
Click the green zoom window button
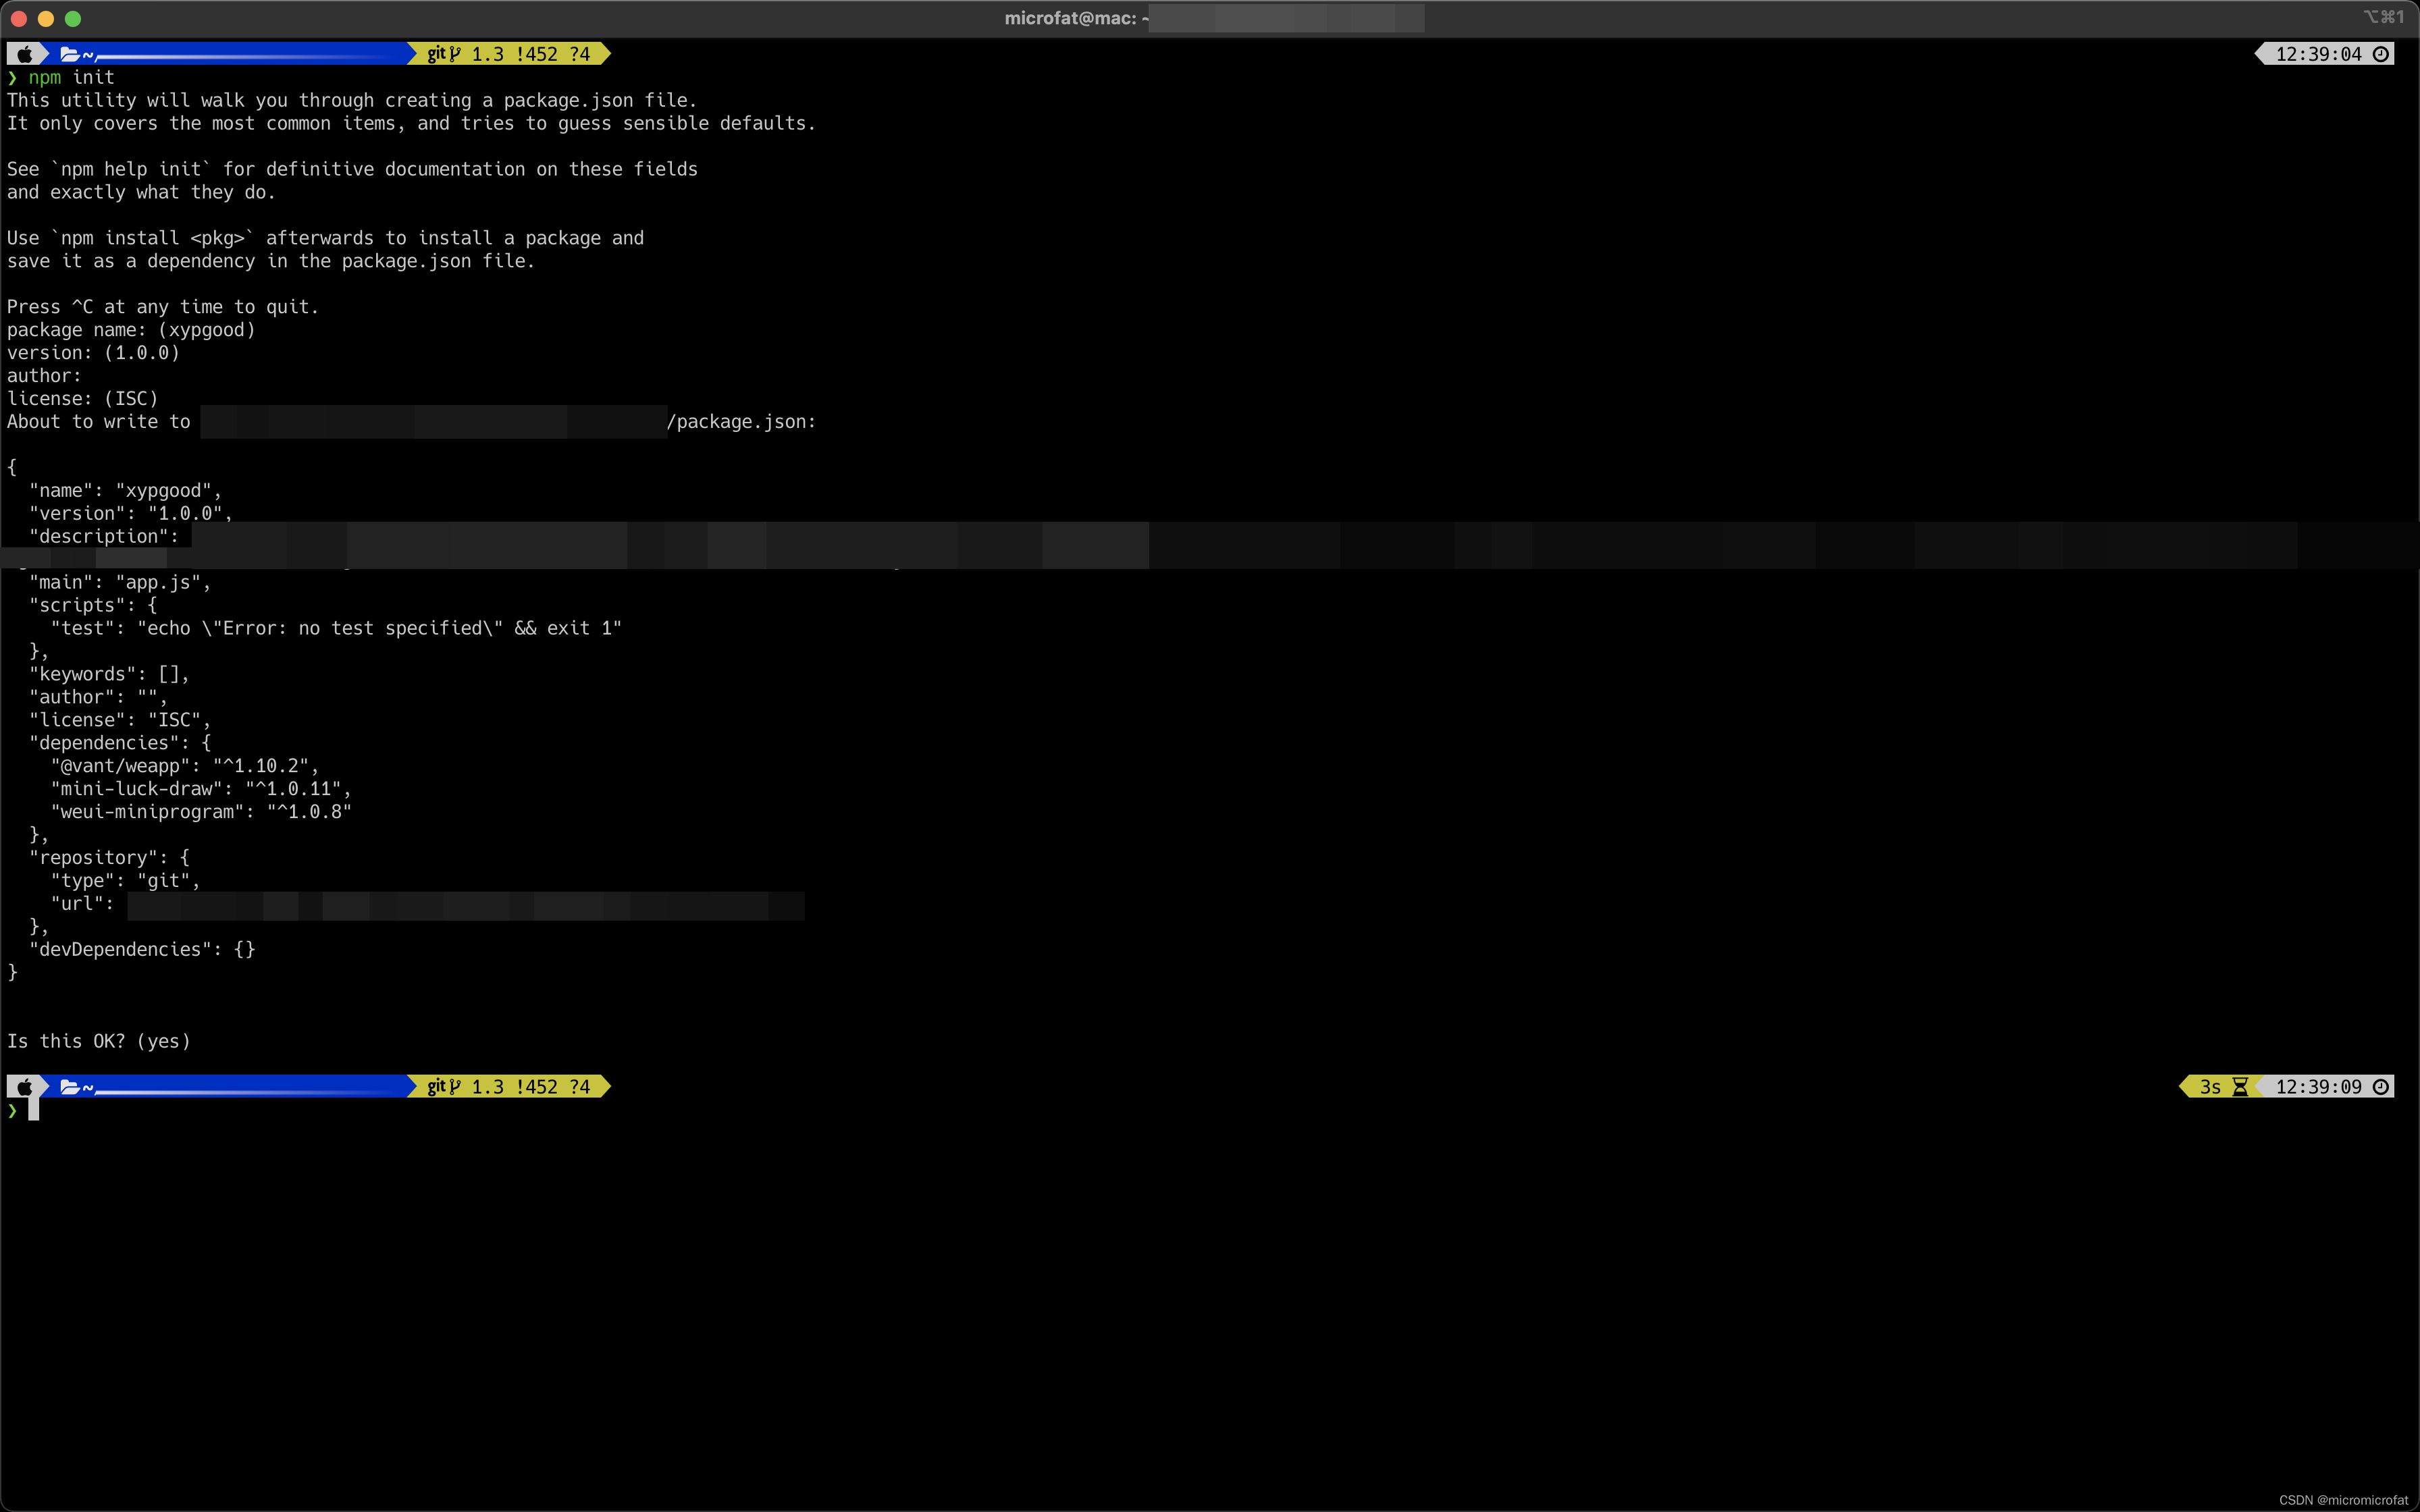point(72,18)
